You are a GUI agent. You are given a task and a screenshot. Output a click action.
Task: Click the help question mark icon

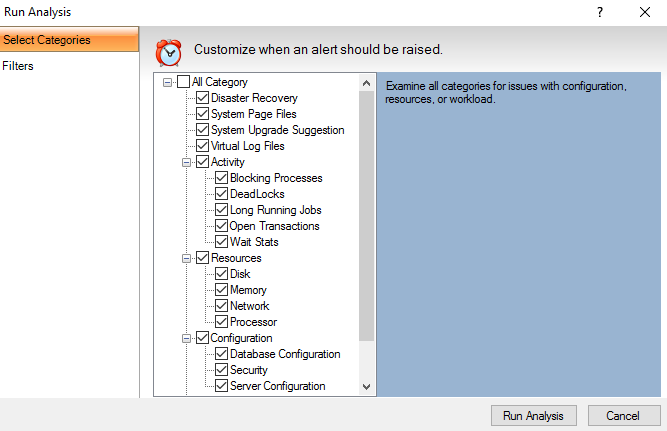tap(600, 12)
